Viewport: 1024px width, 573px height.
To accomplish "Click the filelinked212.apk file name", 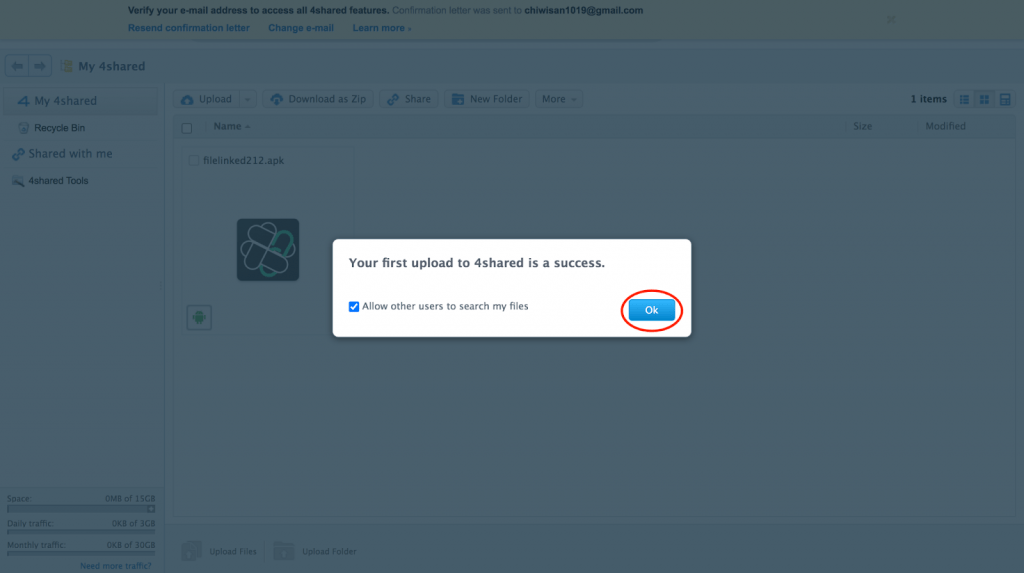I will click(244, 161).
